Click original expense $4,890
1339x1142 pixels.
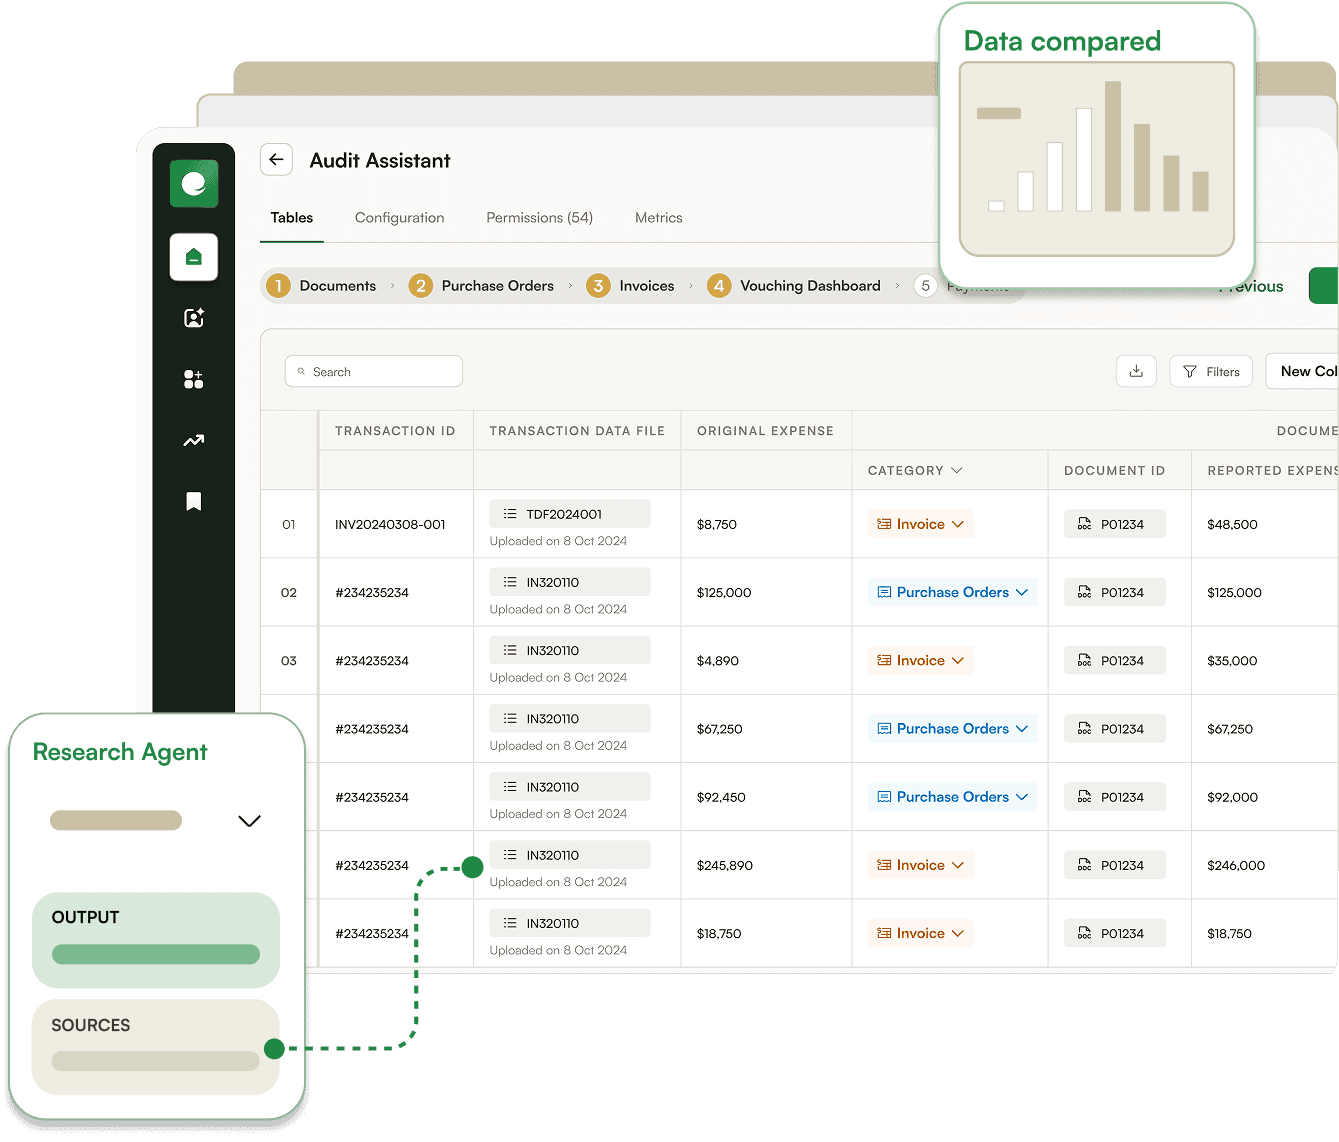click(718, 661)
